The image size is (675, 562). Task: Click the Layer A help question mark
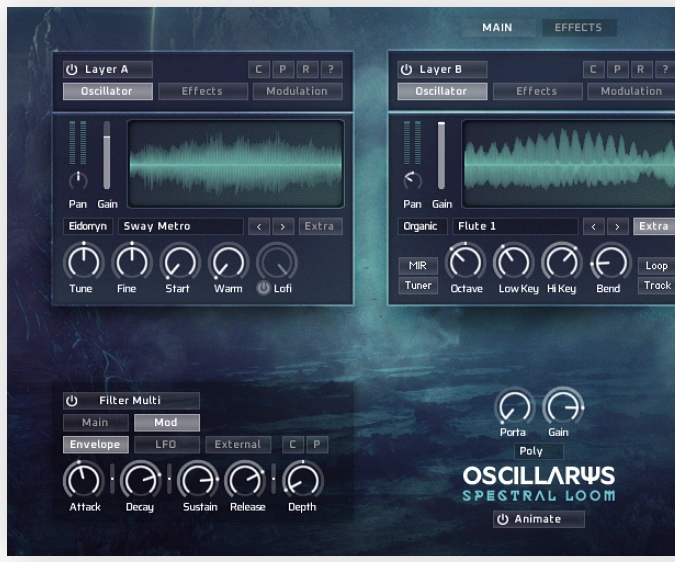[x=331, y=70]
